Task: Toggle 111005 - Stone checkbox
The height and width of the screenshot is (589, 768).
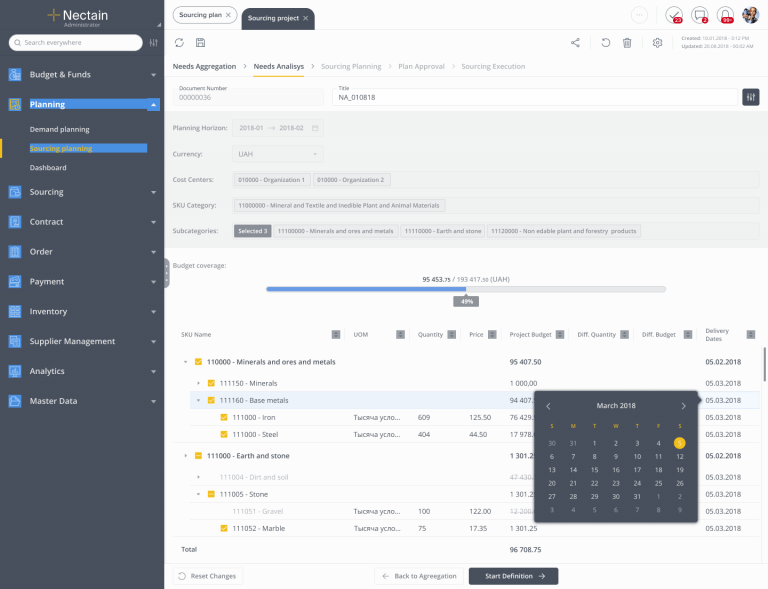Action: 211,495
